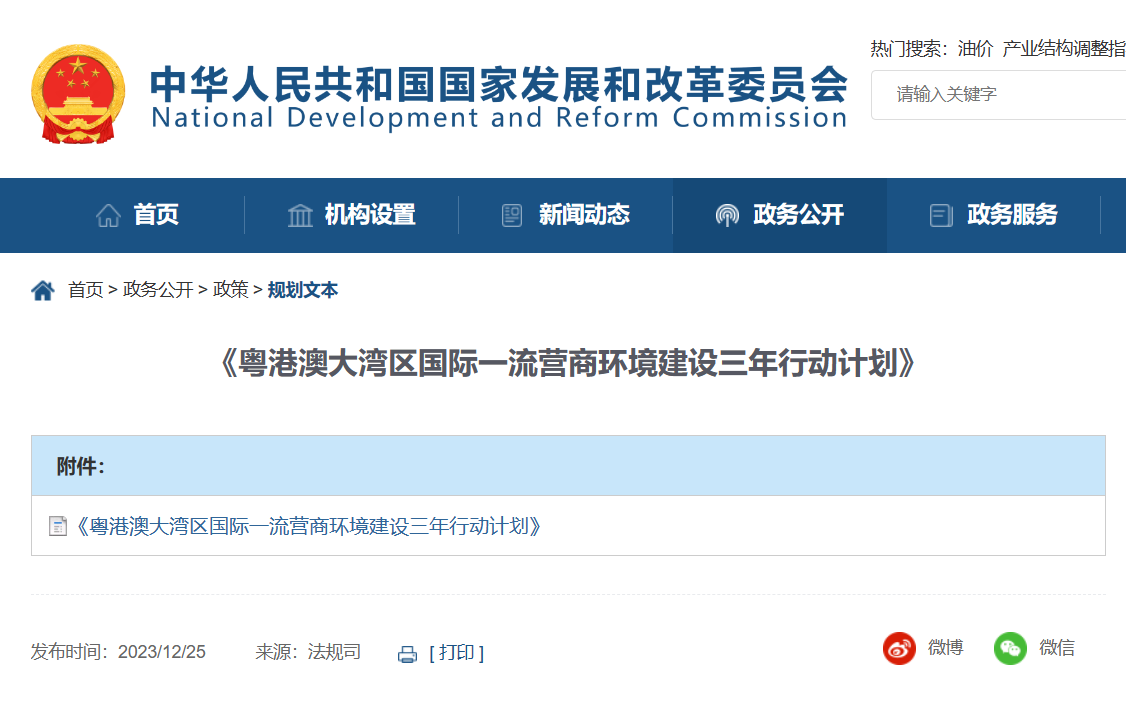Click the WeChat share icon
This screenshot has width=1126, height=708.
(x=1010, y=649)
